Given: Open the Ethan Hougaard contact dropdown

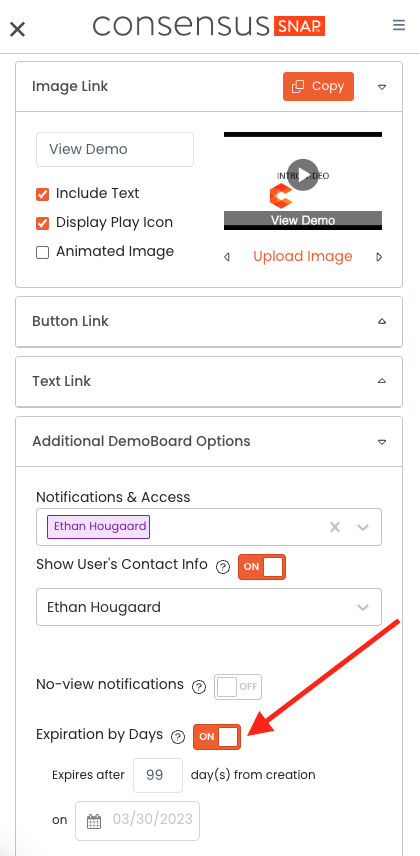Looking at the screenshot, I should tap(209, 607).
